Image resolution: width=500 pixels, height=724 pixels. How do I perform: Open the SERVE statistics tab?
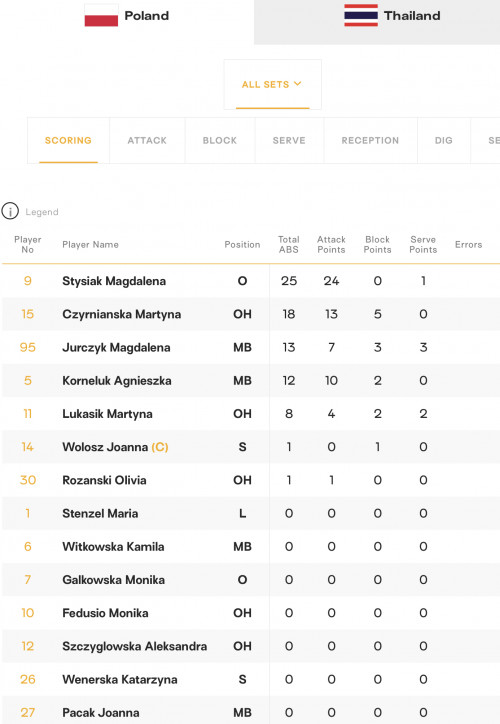[289, 140]
